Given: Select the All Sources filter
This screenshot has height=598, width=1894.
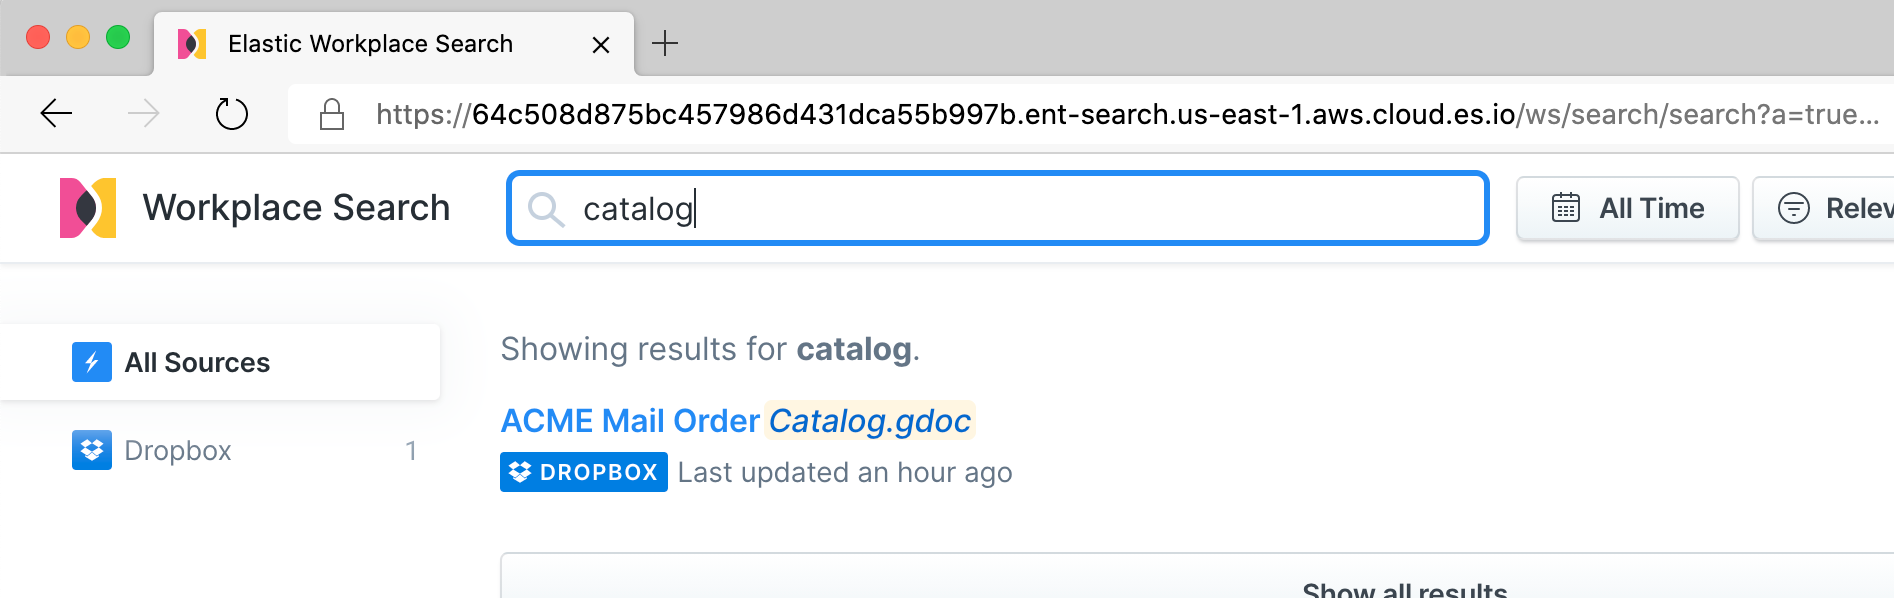Looking at the screenshot, I should [x=197, y=362].
